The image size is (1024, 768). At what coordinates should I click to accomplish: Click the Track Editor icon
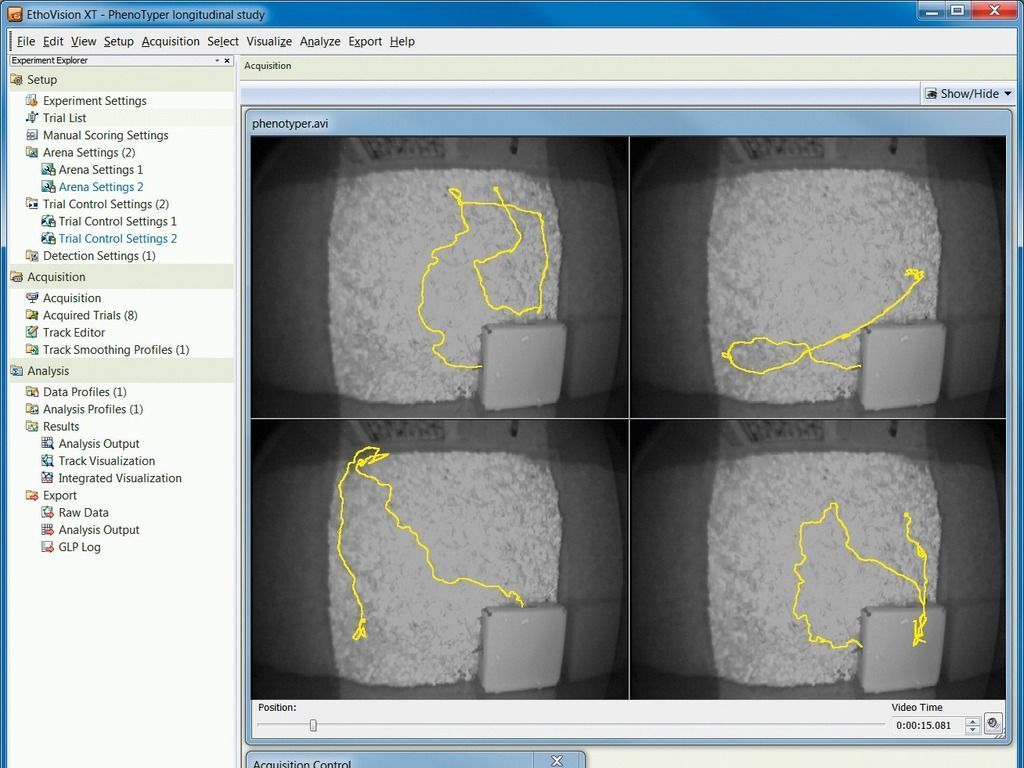click(31, 332)
